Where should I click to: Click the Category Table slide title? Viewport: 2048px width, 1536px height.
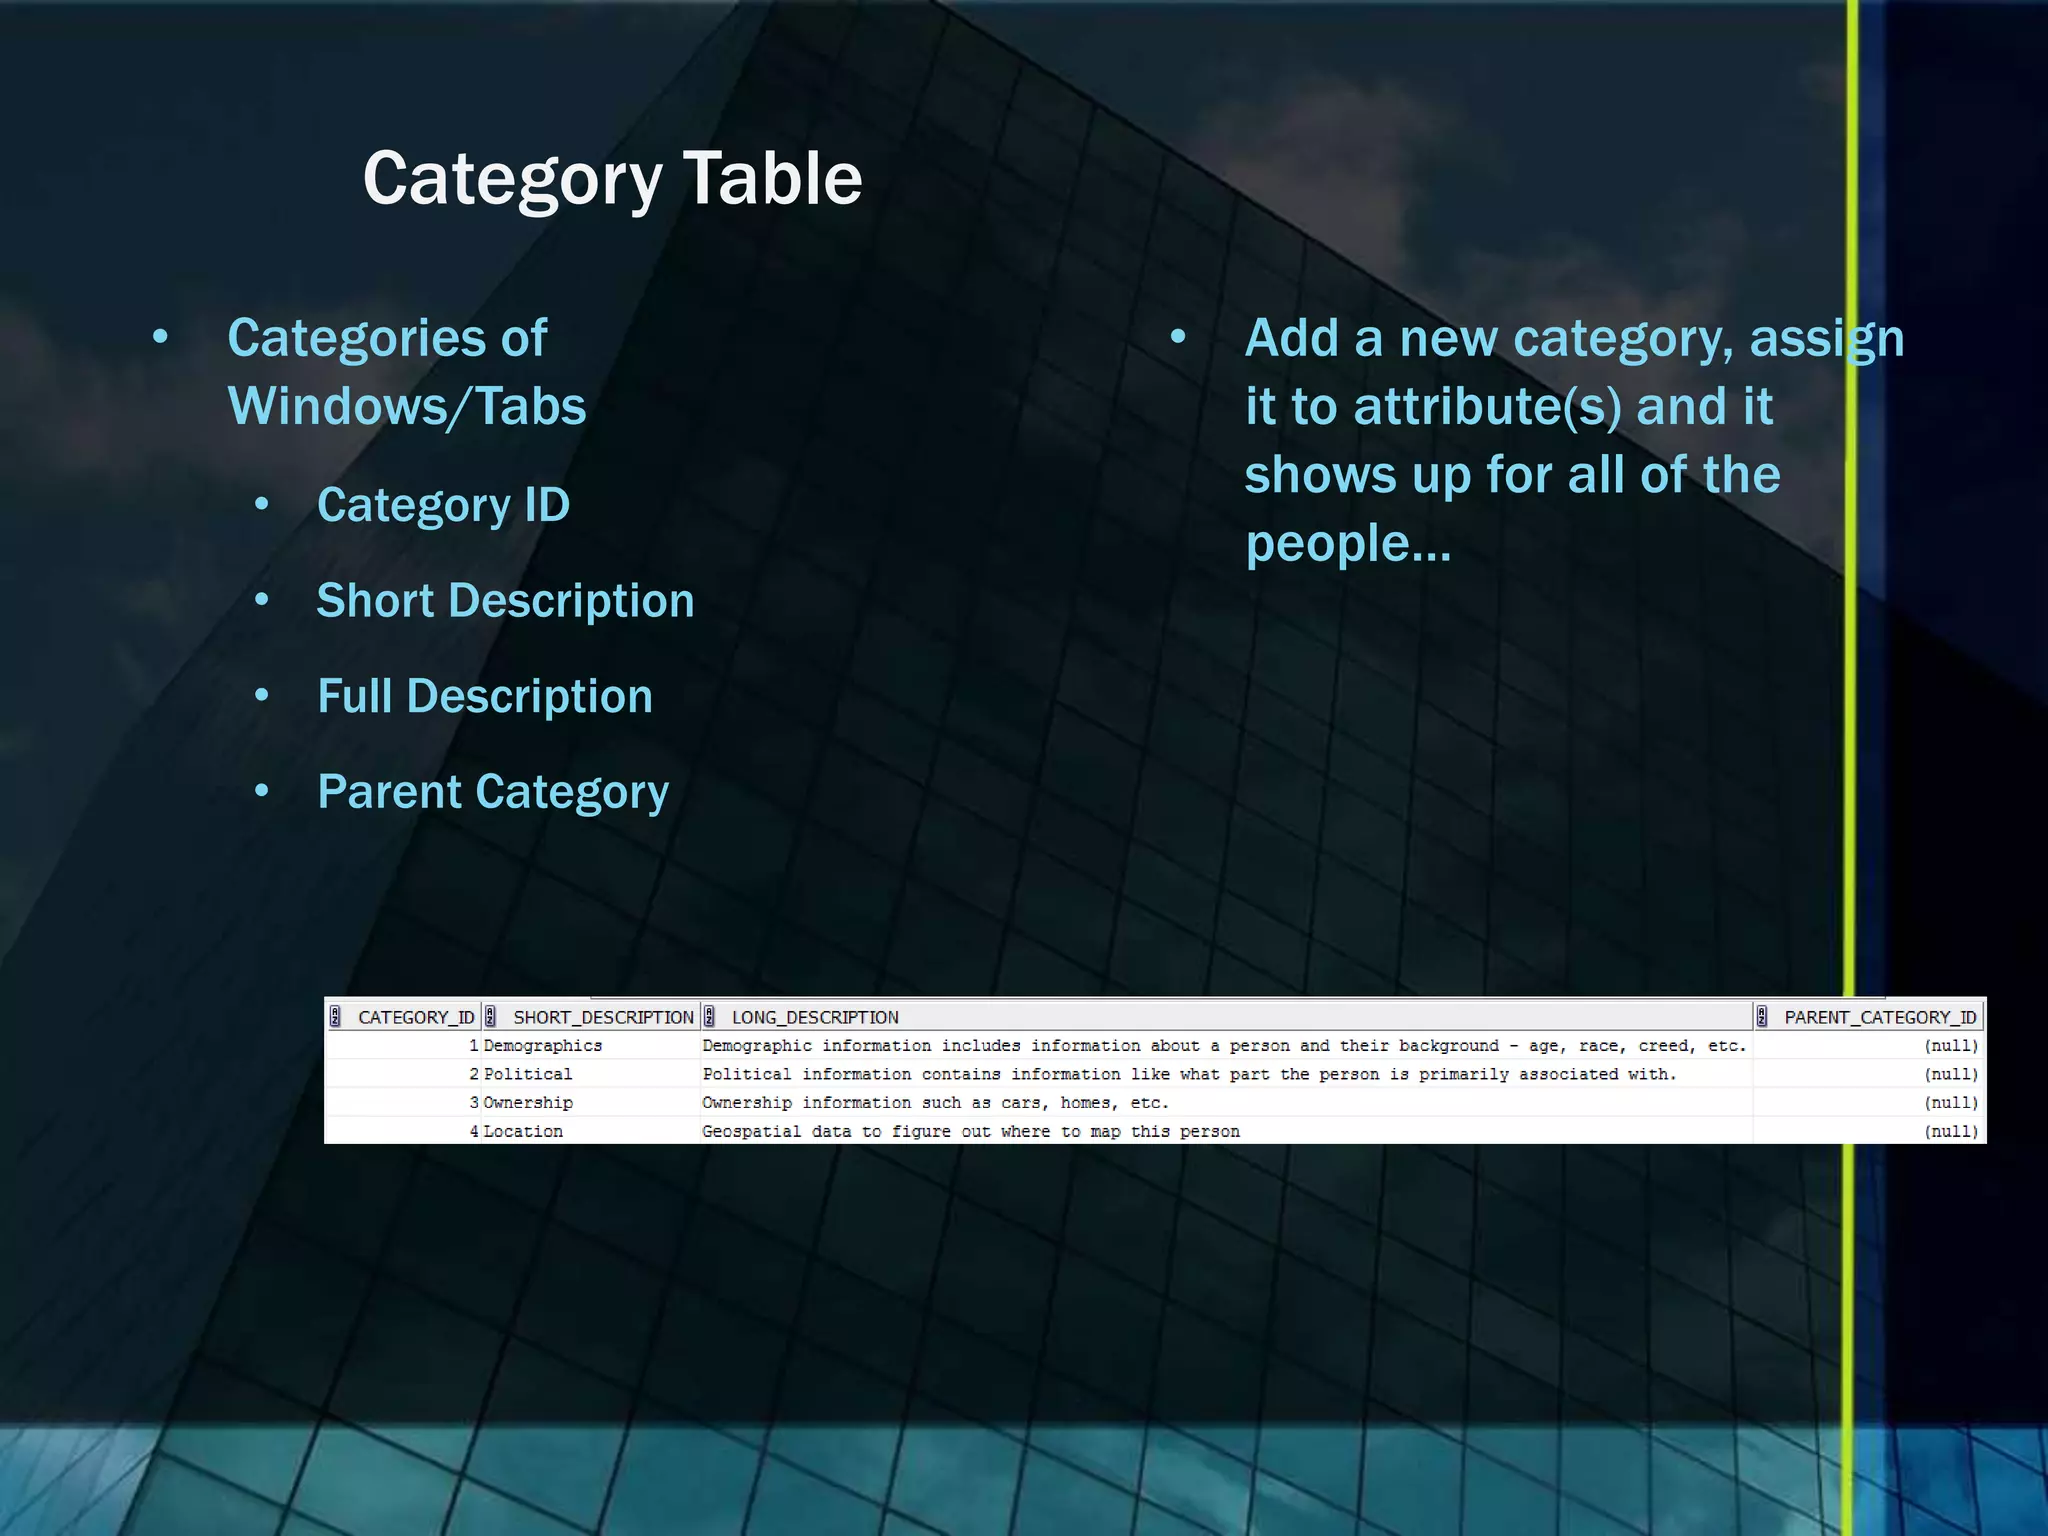click(612, 181)
